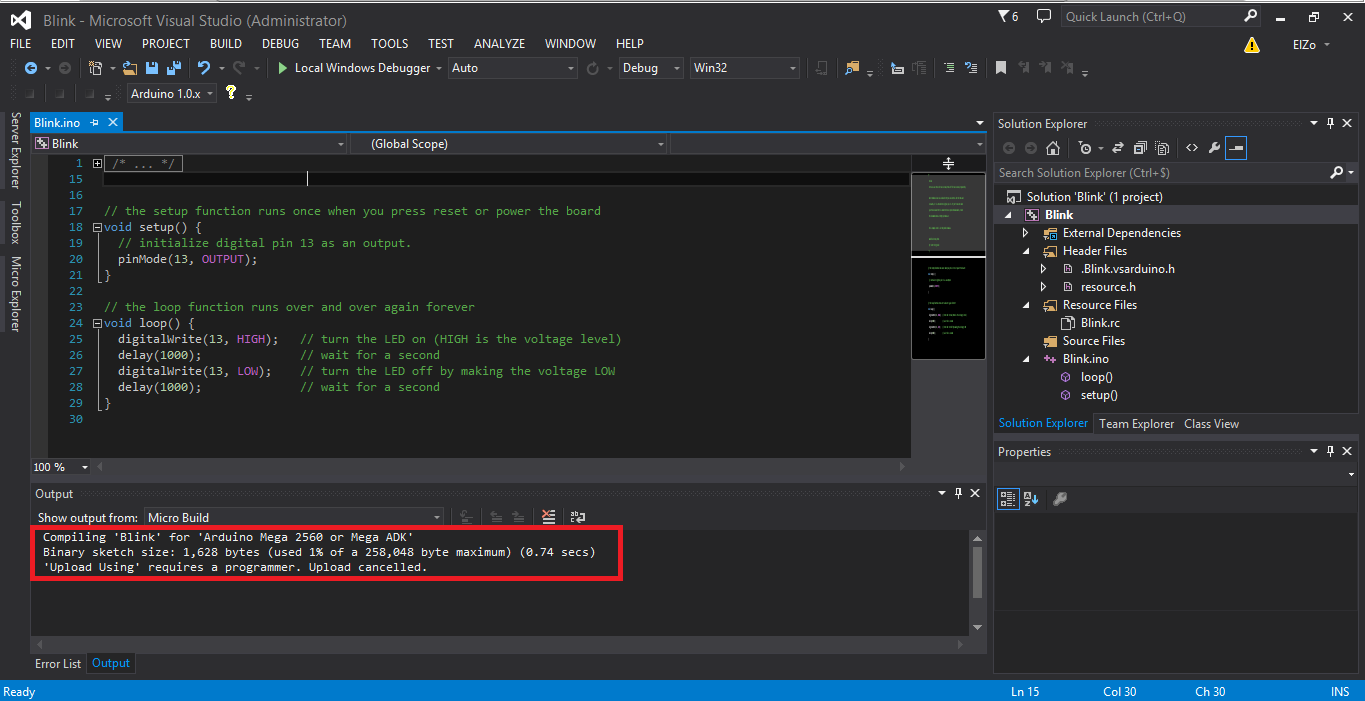Toggle auto-hide pin on Solution Explorer
This screenshot has width=1365, height=701.
tap(1331, 123)
